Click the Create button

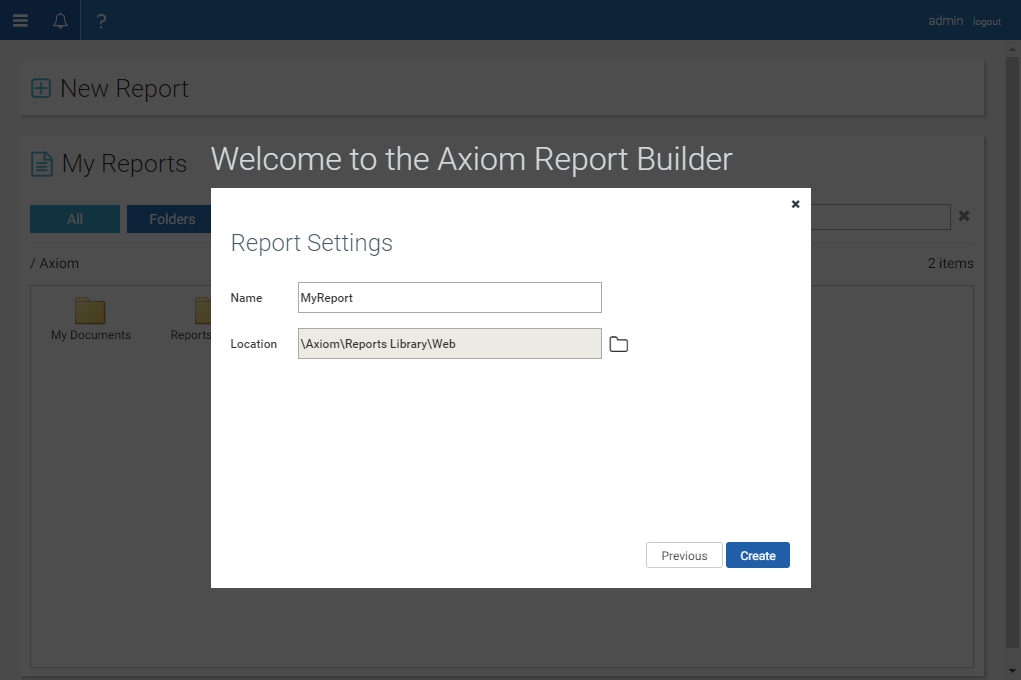click(757, 555)
